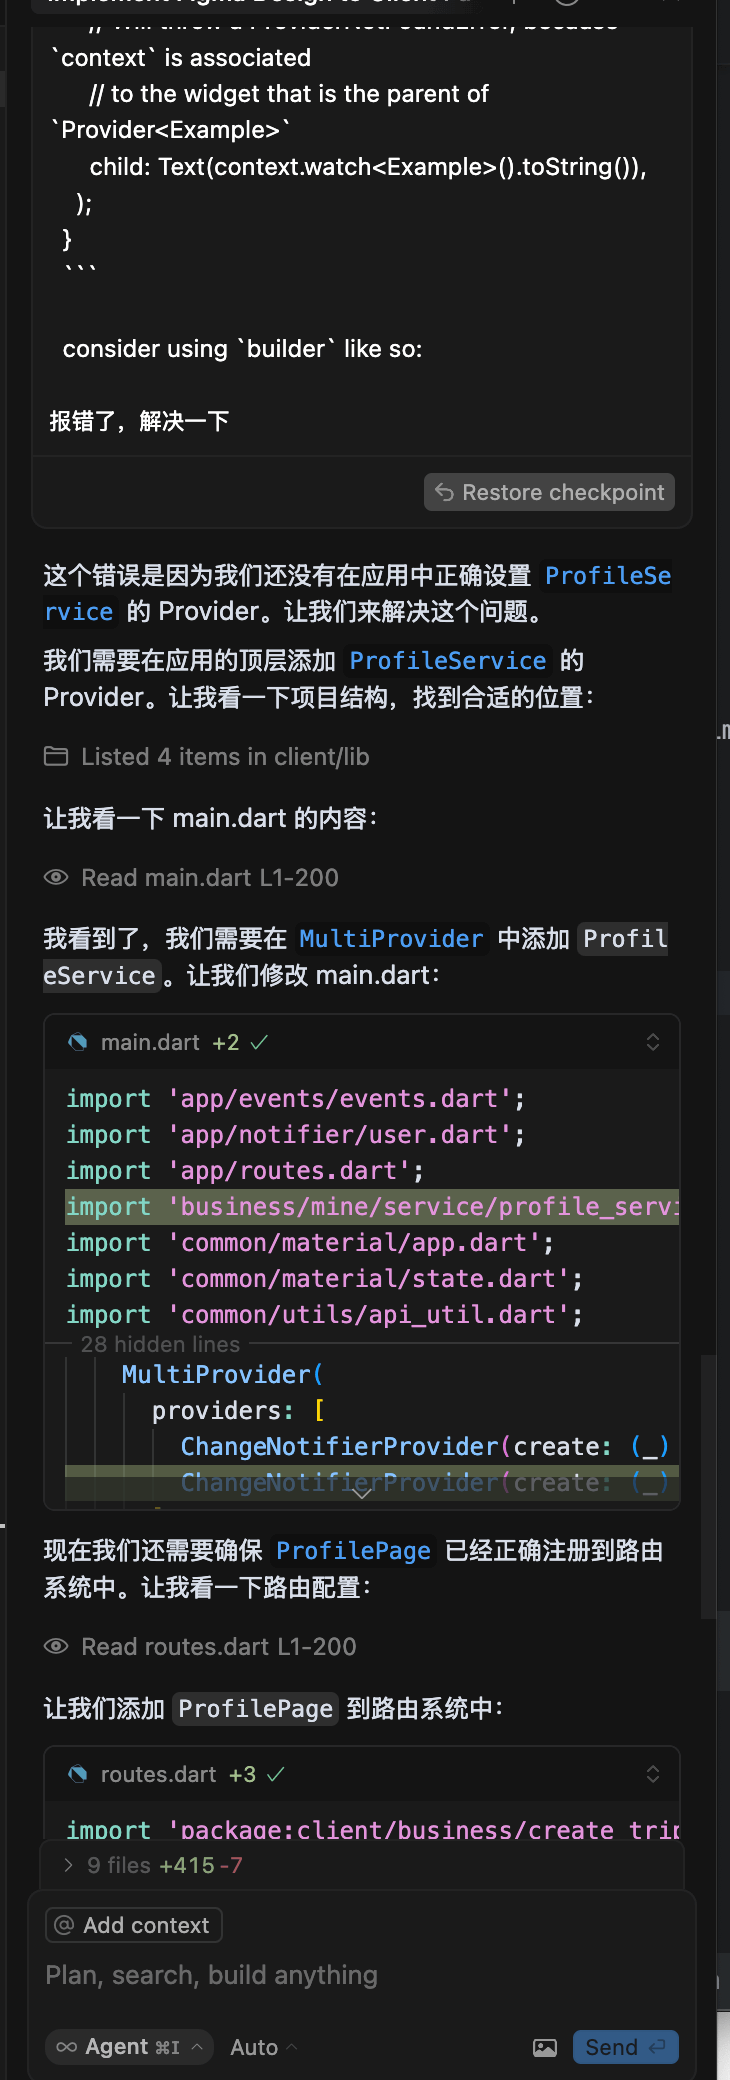Open the Auto model dropdown
This screenshot has width=730, height=2080.
click(x=264, y=2047)
